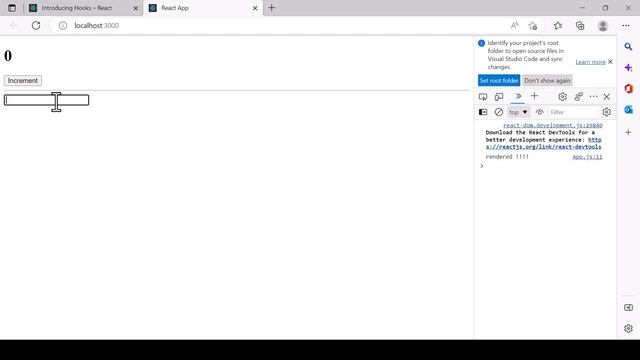Click the console prompt chevron
Screen dimensions: 640x360
(x=482, y=166)
